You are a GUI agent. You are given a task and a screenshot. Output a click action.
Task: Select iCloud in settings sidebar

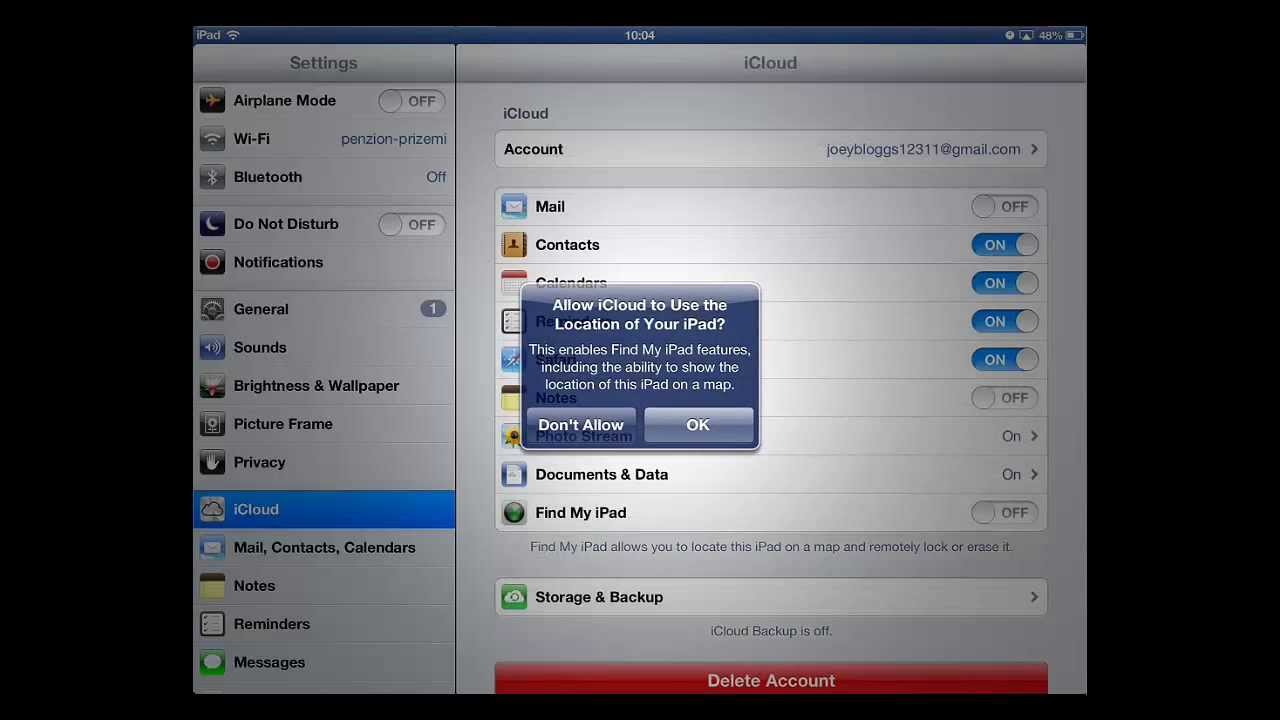point(324,509)
